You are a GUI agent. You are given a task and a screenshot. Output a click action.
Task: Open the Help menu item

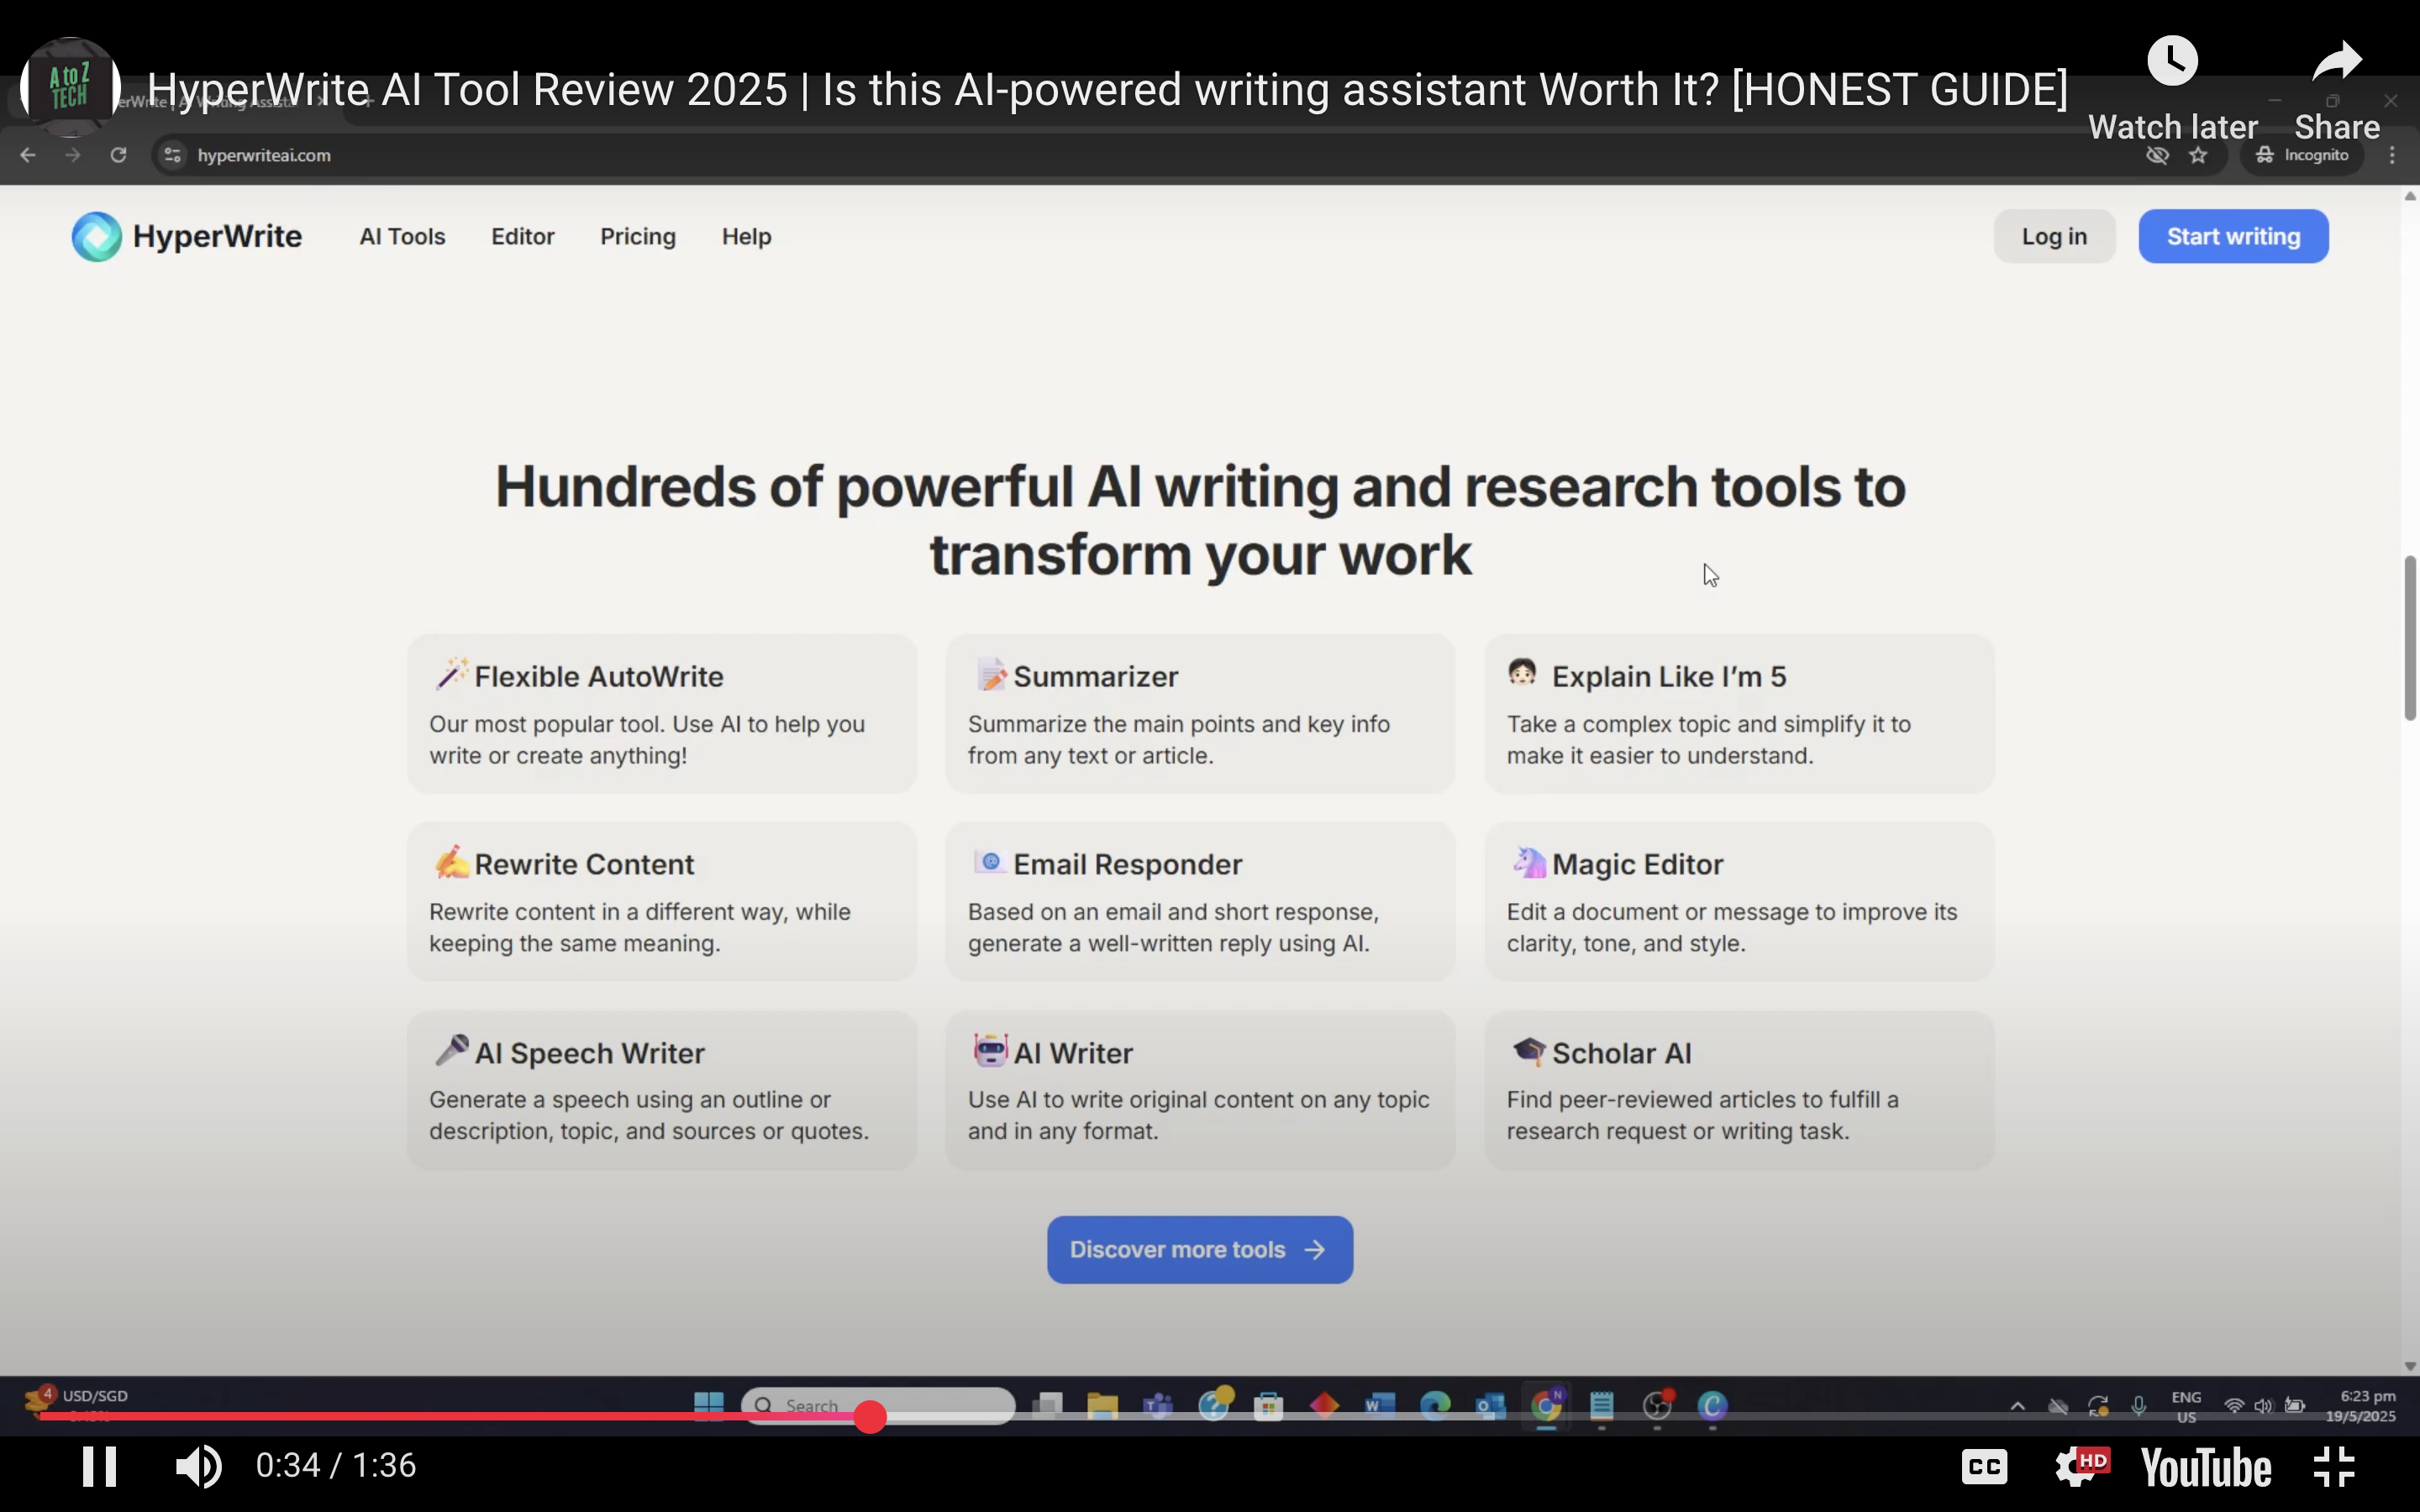pos(746,237)
